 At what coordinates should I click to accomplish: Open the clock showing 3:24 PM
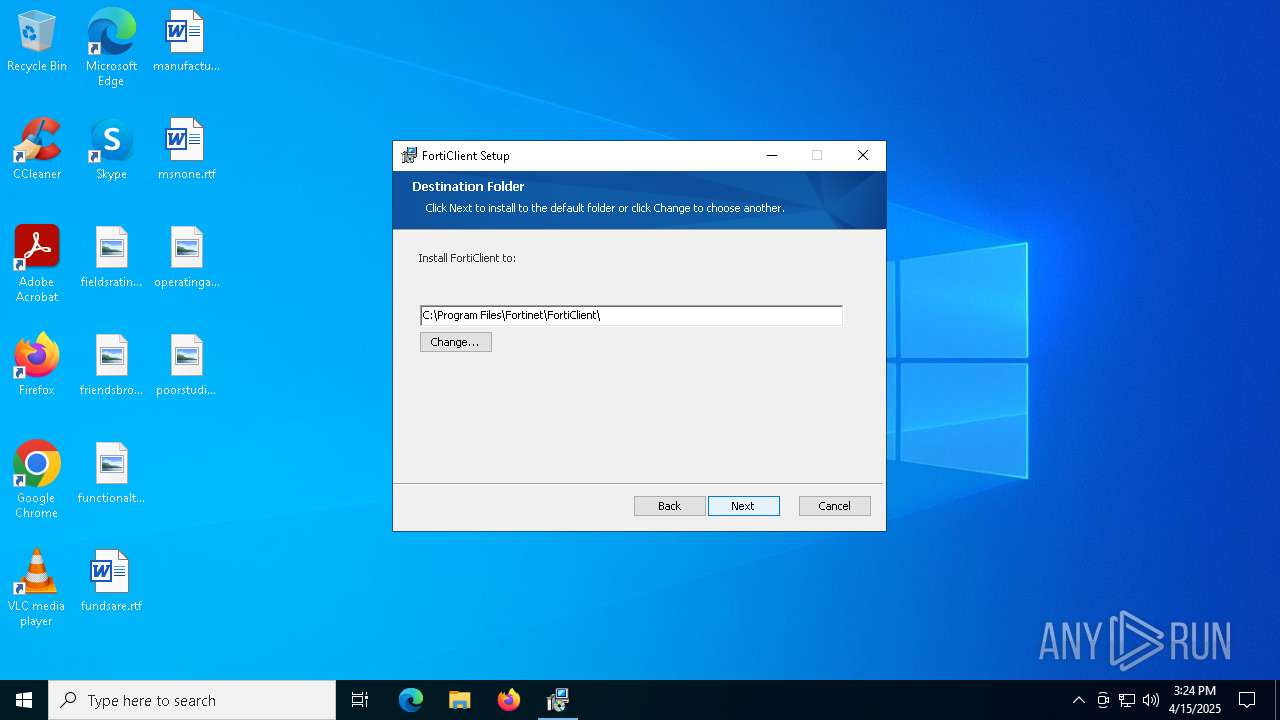(x=1195, y=700)
